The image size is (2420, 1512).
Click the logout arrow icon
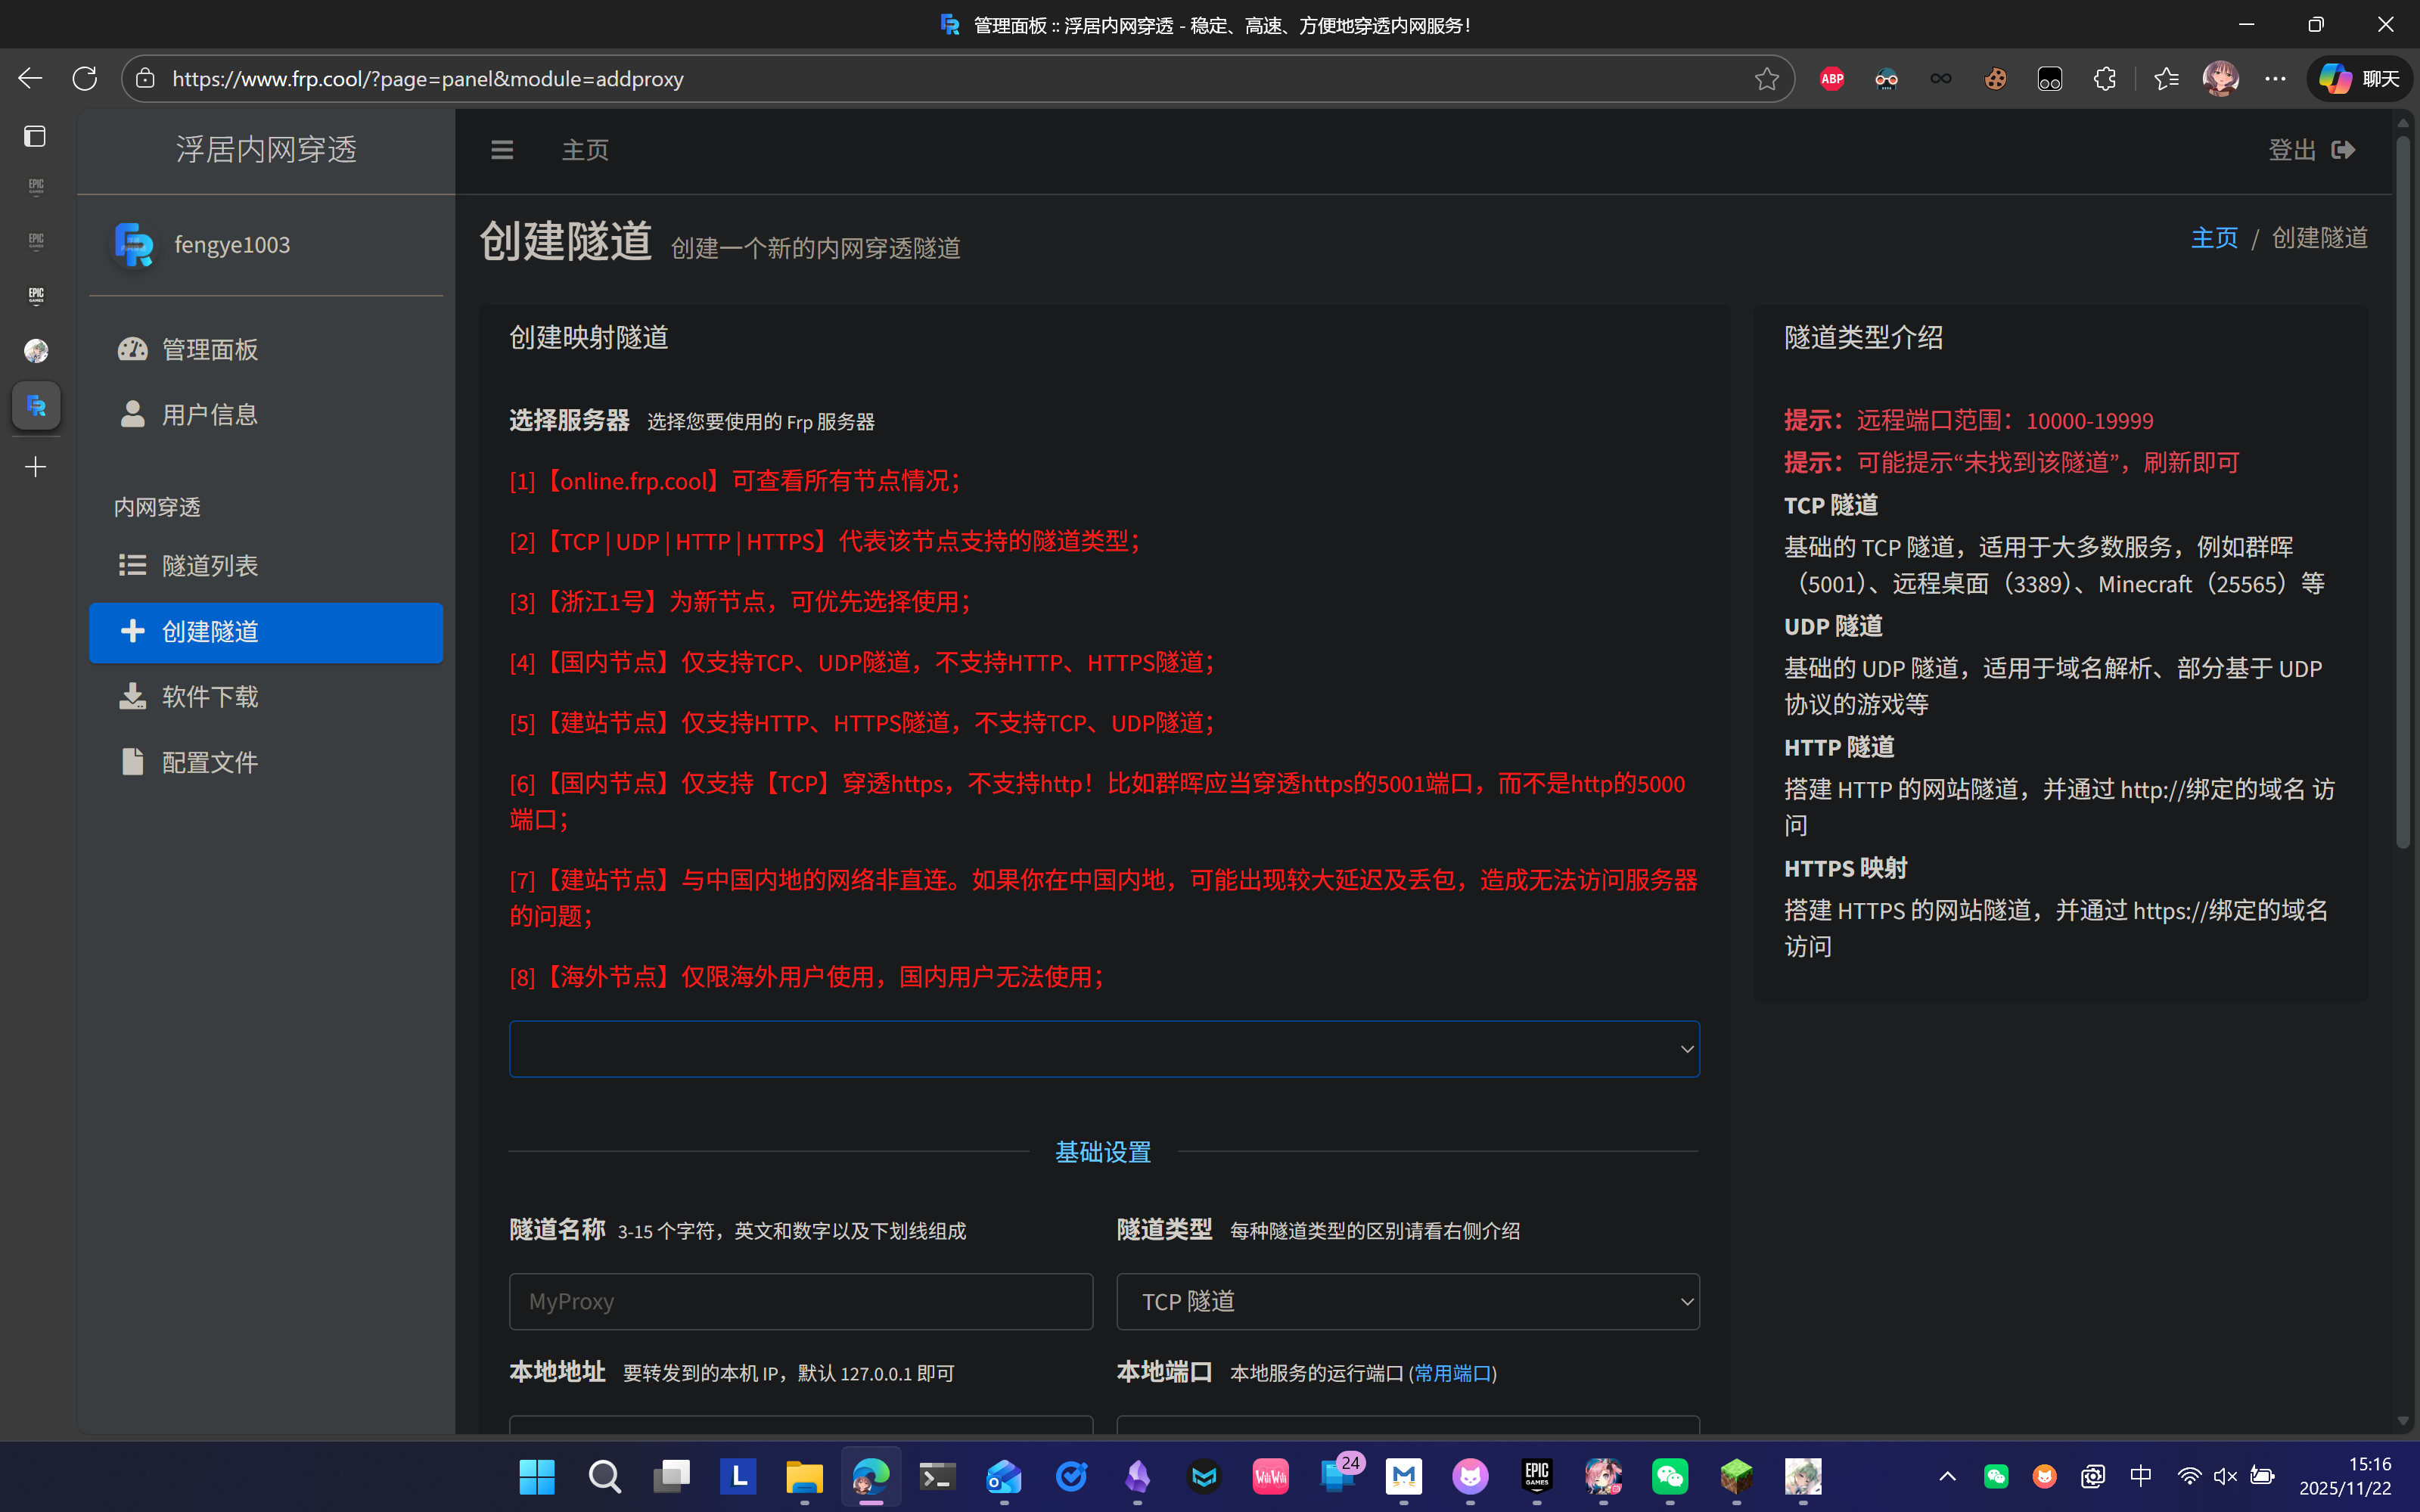pos(2343,150)
